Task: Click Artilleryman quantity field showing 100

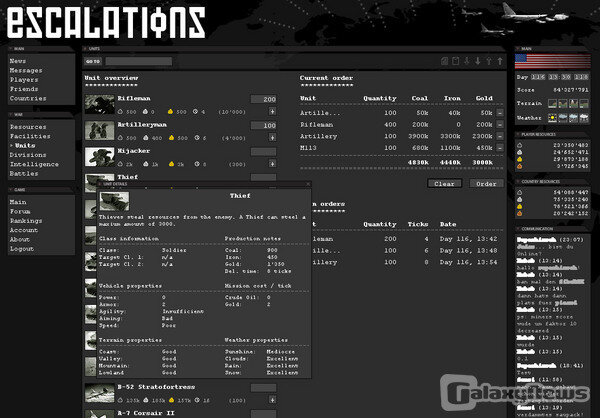Action: pos(263,125)
